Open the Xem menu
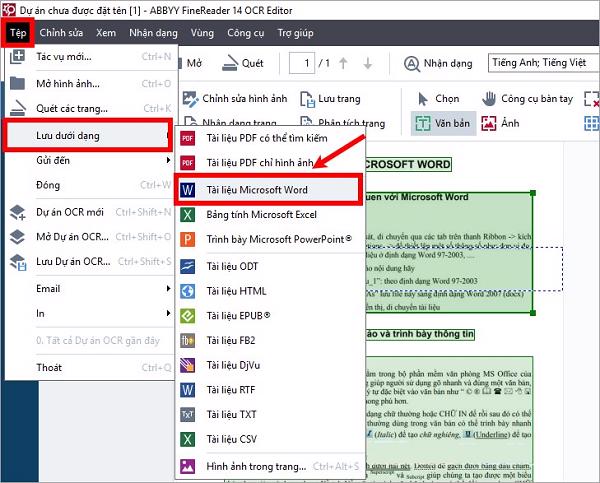The width and height of the screenshot is (600, 483). [x=106, y=33]
